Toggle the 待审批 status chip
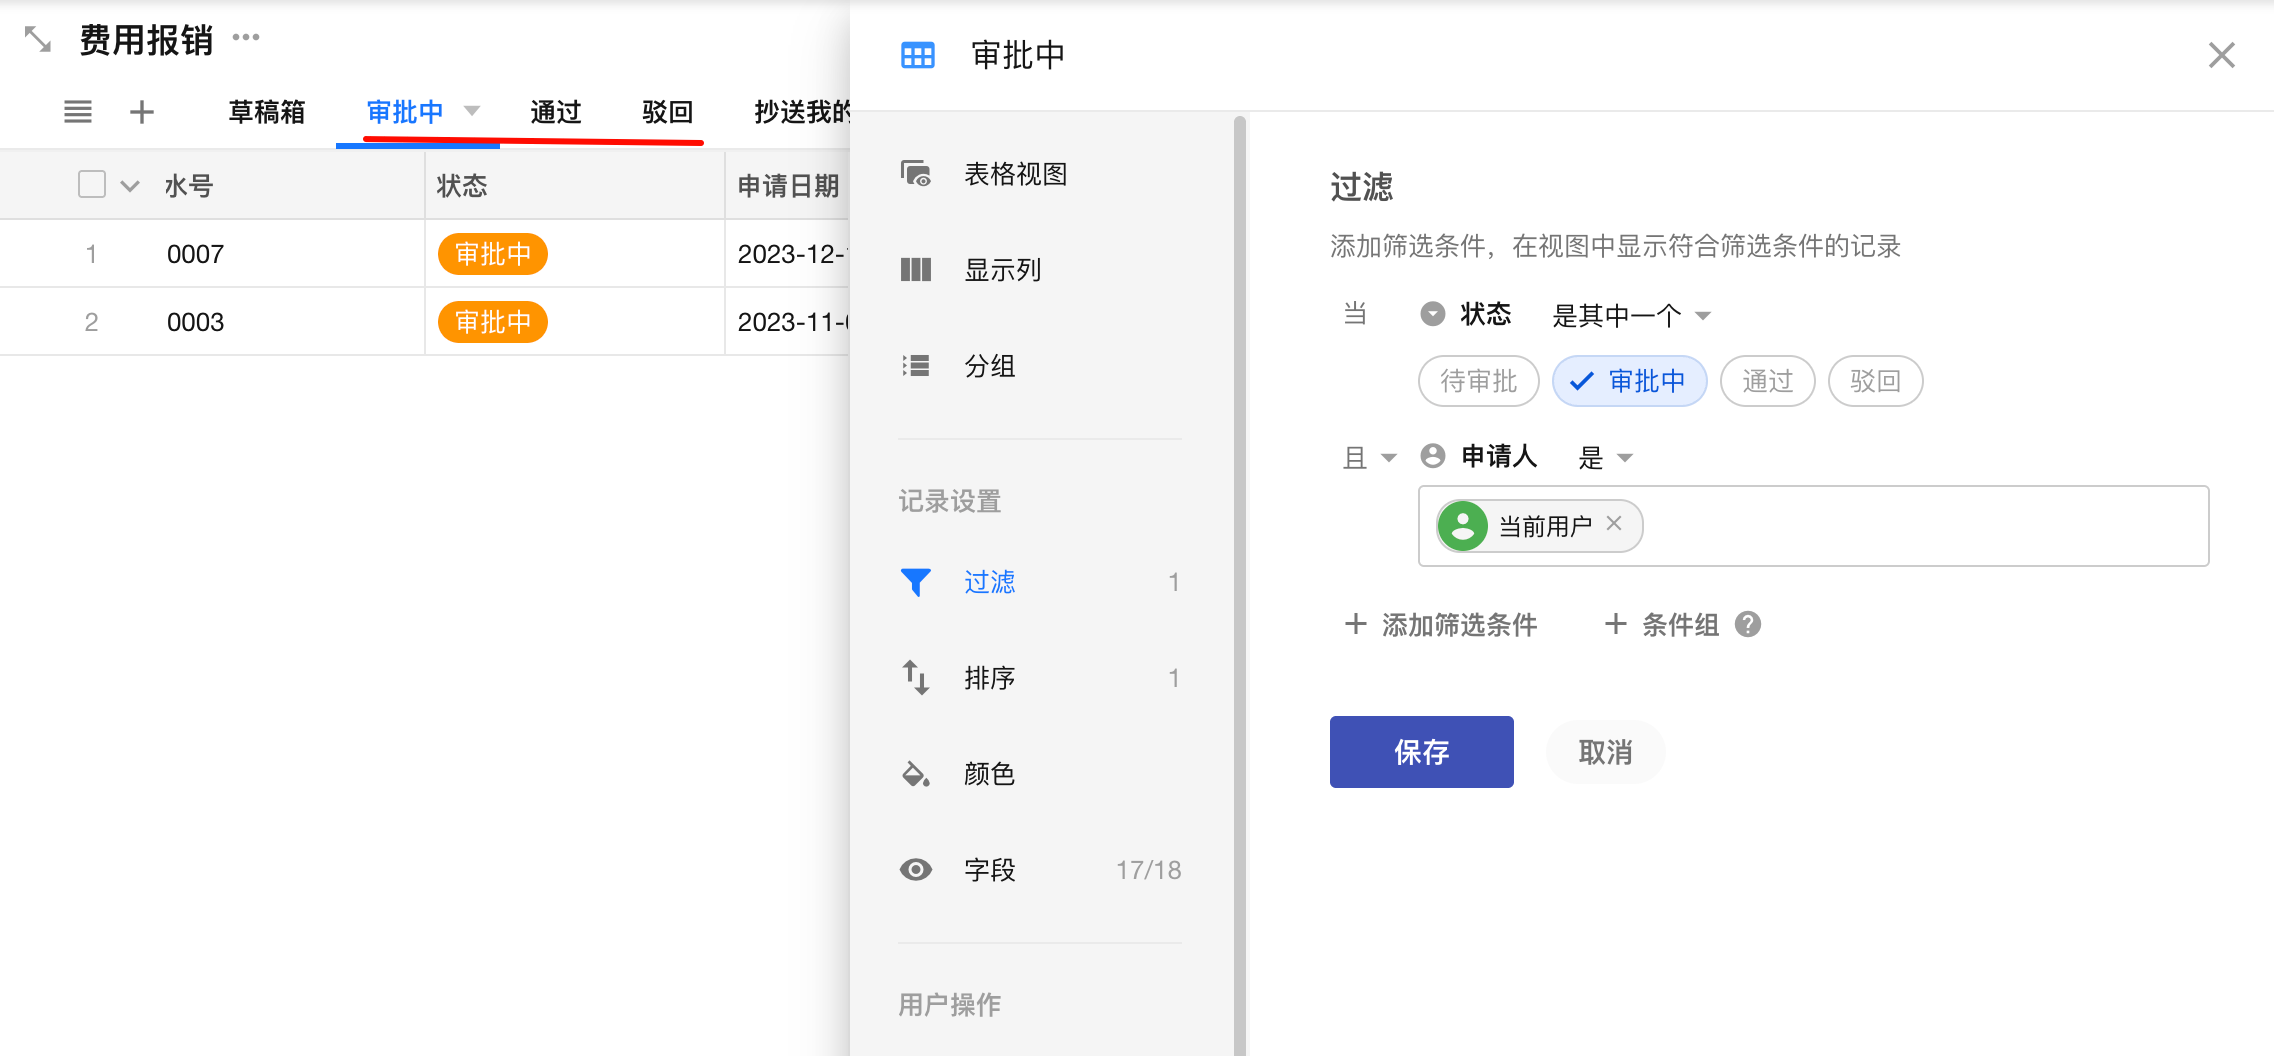The image size is (2274, 1056). click(1479, 381)
